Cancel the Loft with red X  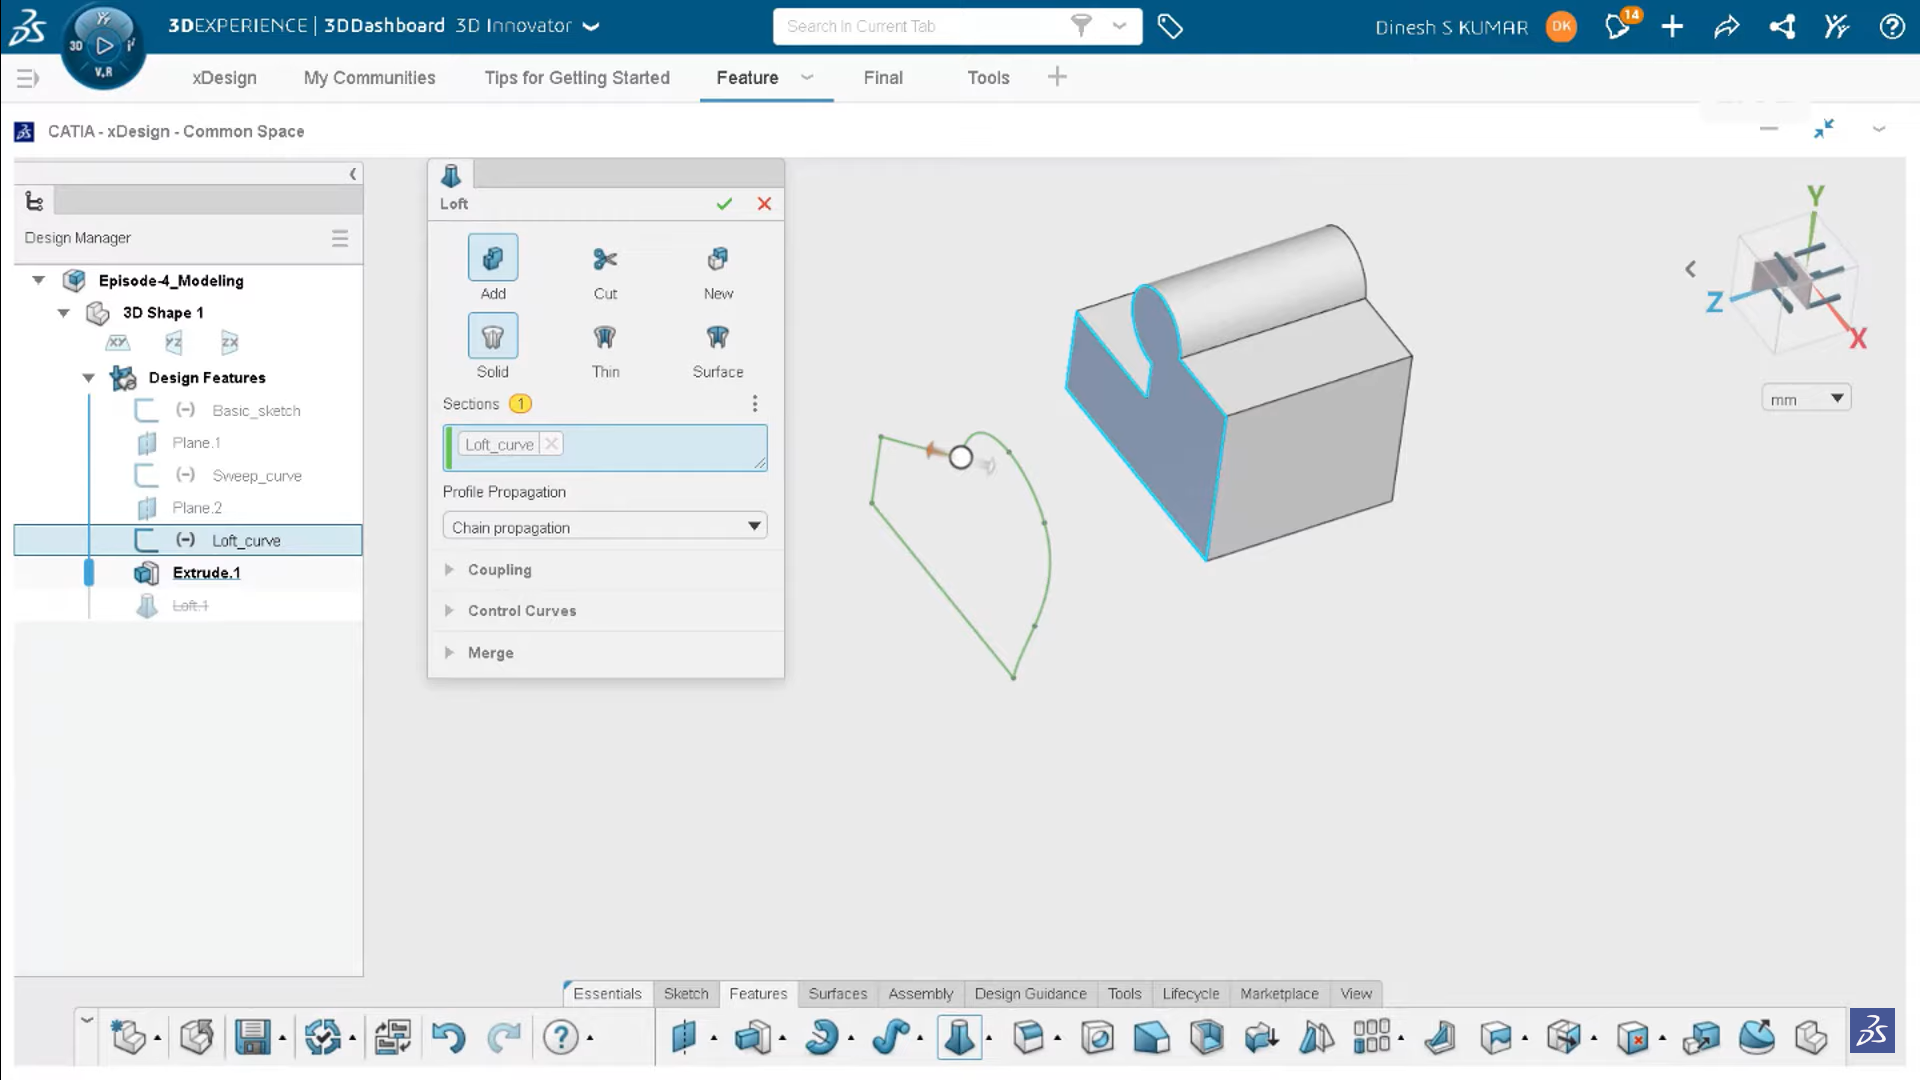tap(764, 204)
